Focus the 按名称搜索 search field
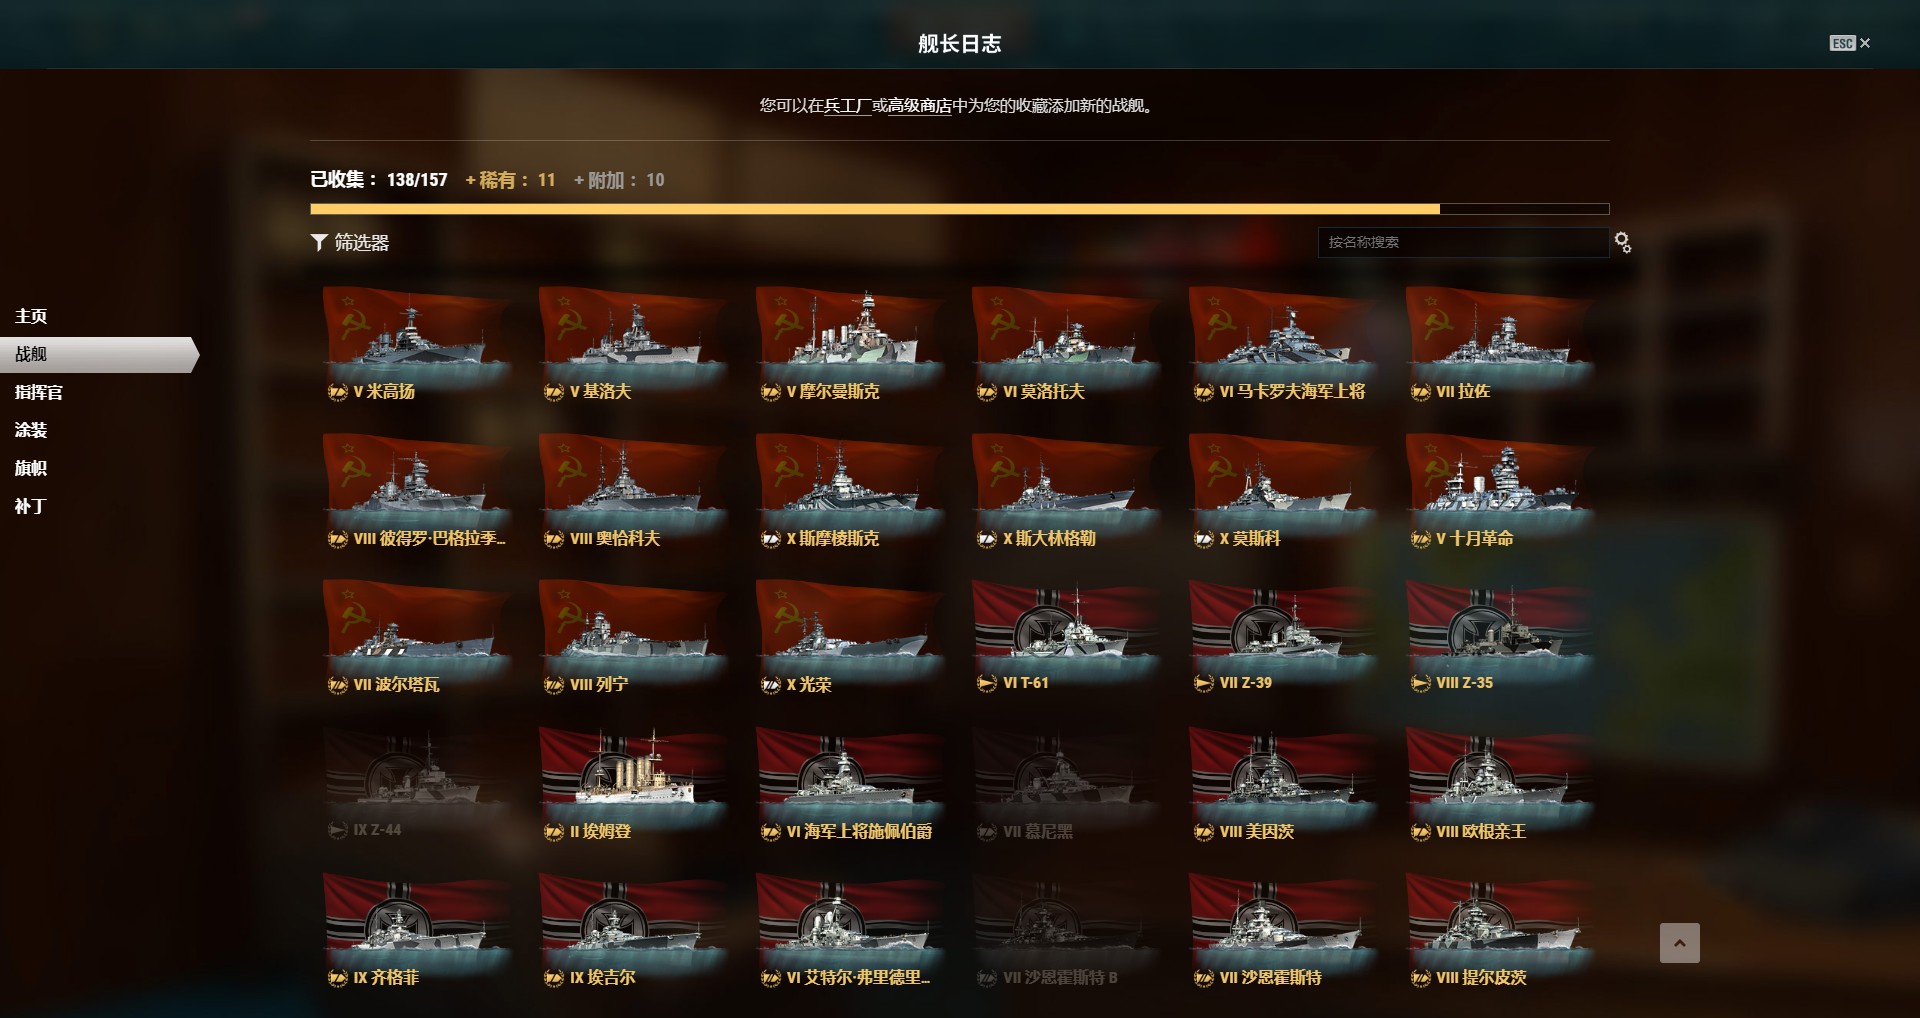This screenshot has height=1018, width=1920. click(1463, 242)
